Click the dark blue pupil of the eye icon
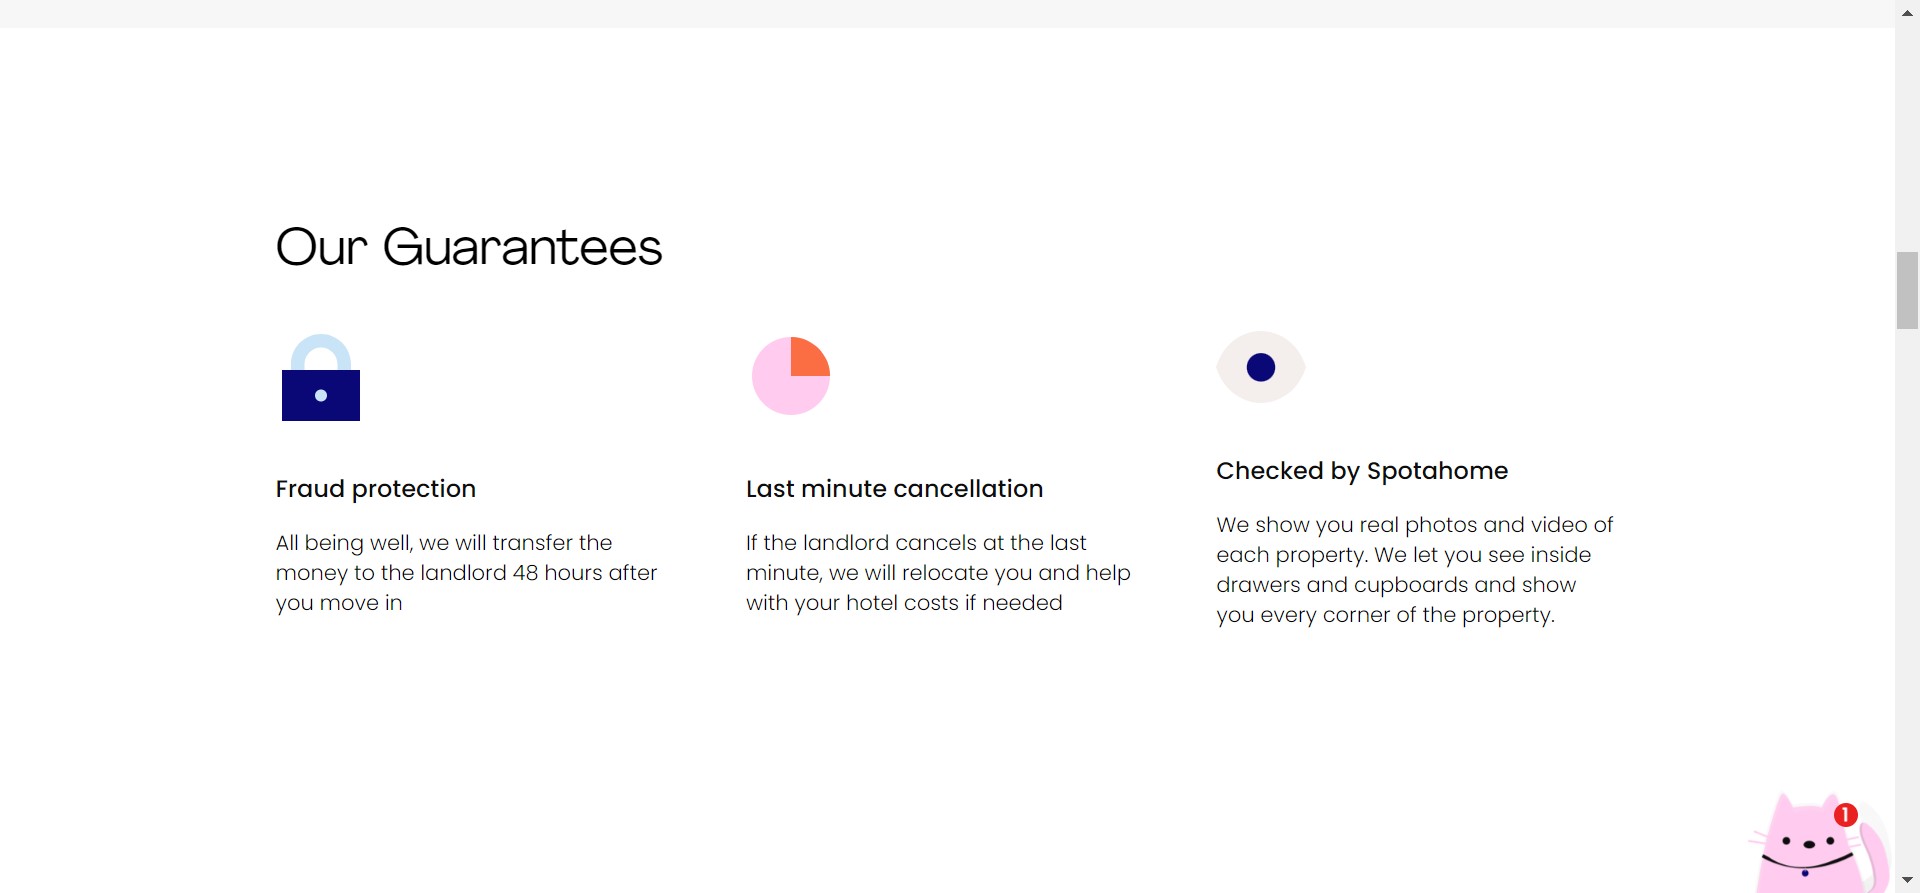The height and width of the screenshot is (893, 1920). click(x=1260, y=367)
